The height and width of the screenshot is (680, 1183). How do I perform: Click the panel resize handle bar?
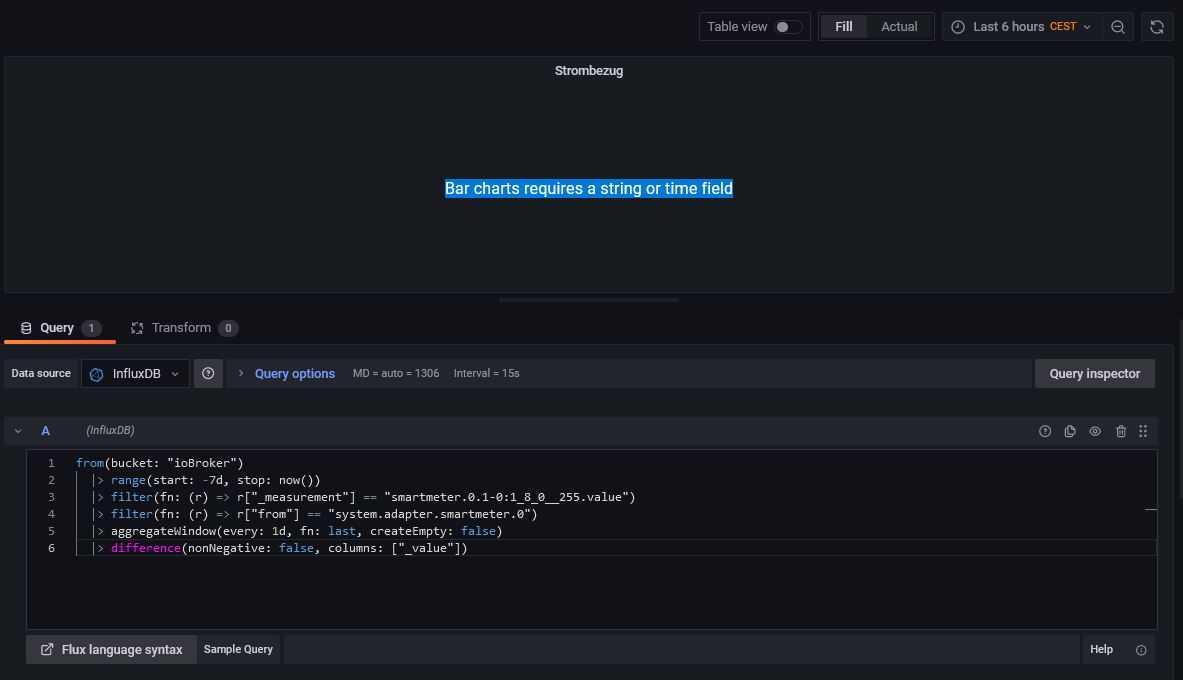coord(589,299)
